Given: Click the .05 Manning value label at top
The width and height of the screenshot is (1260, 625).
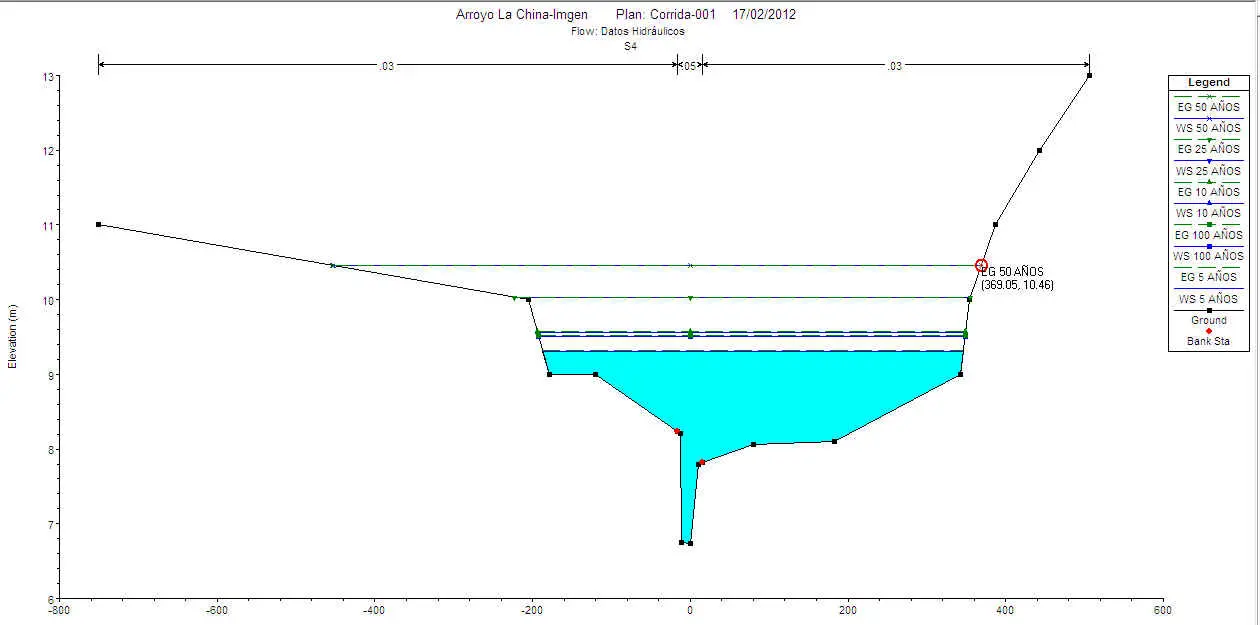Looking at the screenshot, I should coord(689,66).
